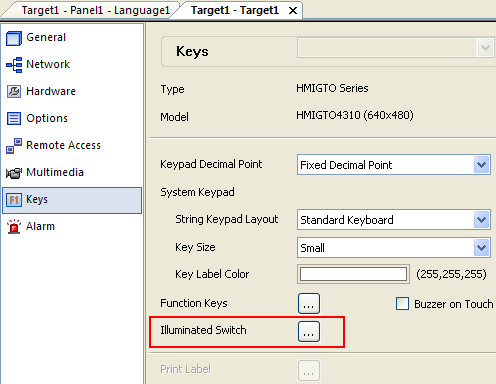Select the Network icon in sidebar

tap(14, 65)
